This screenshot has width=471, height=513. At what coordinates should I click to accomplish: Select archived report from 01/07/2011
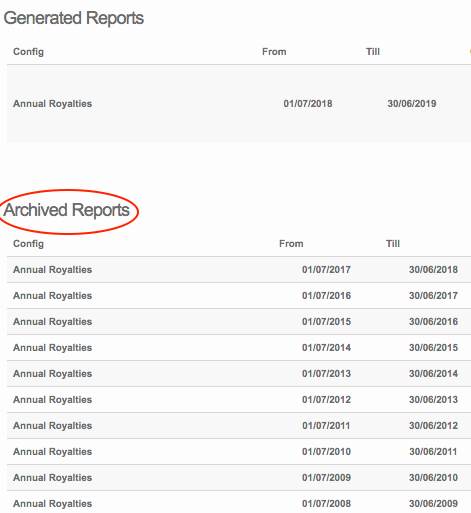pyautogui.click(x=239, y=426)
